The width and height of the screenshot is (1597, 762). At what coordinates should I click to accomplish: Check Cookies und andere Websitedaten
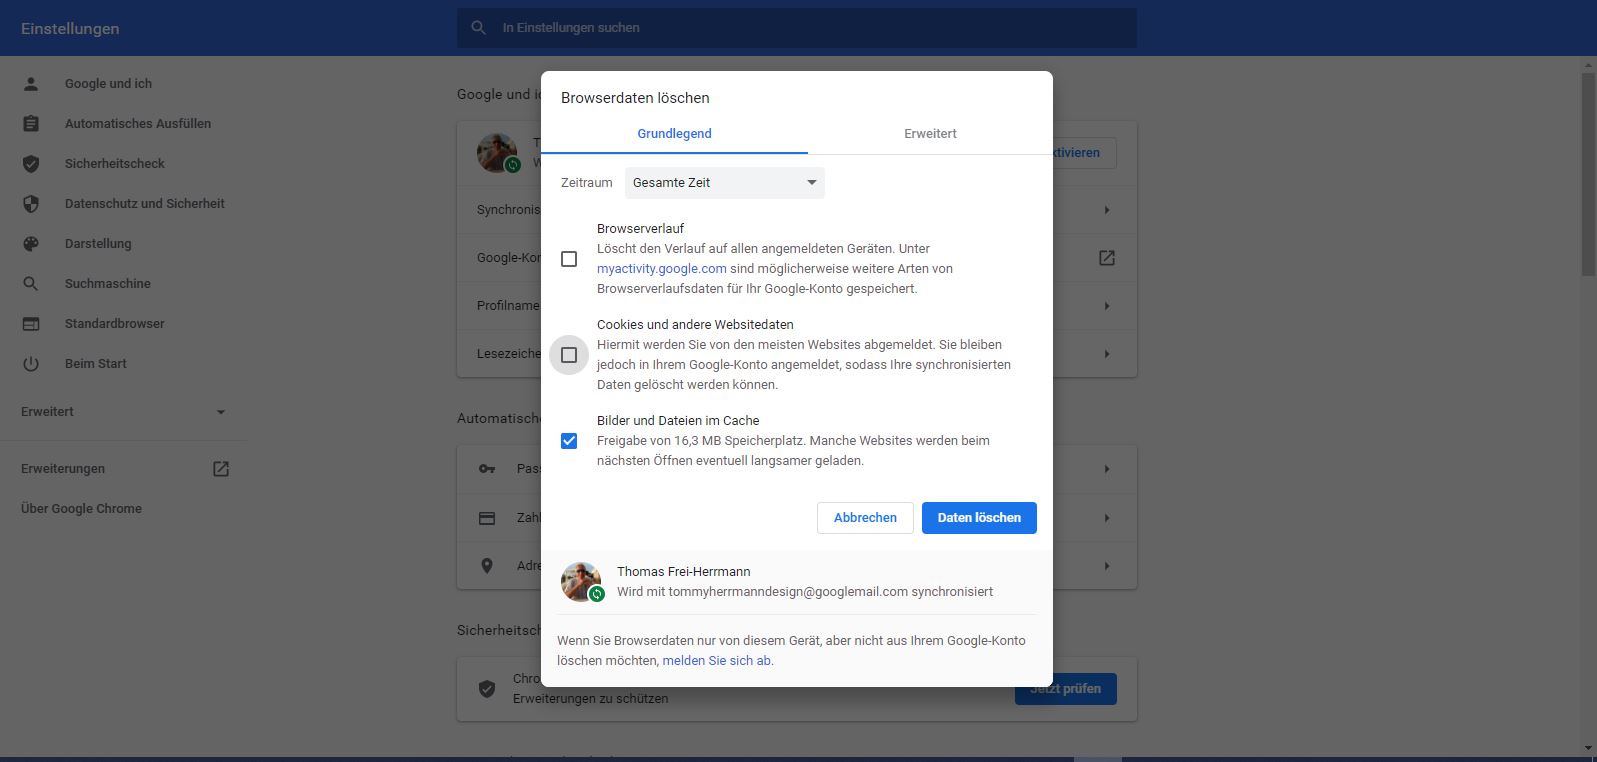point(569,355)
